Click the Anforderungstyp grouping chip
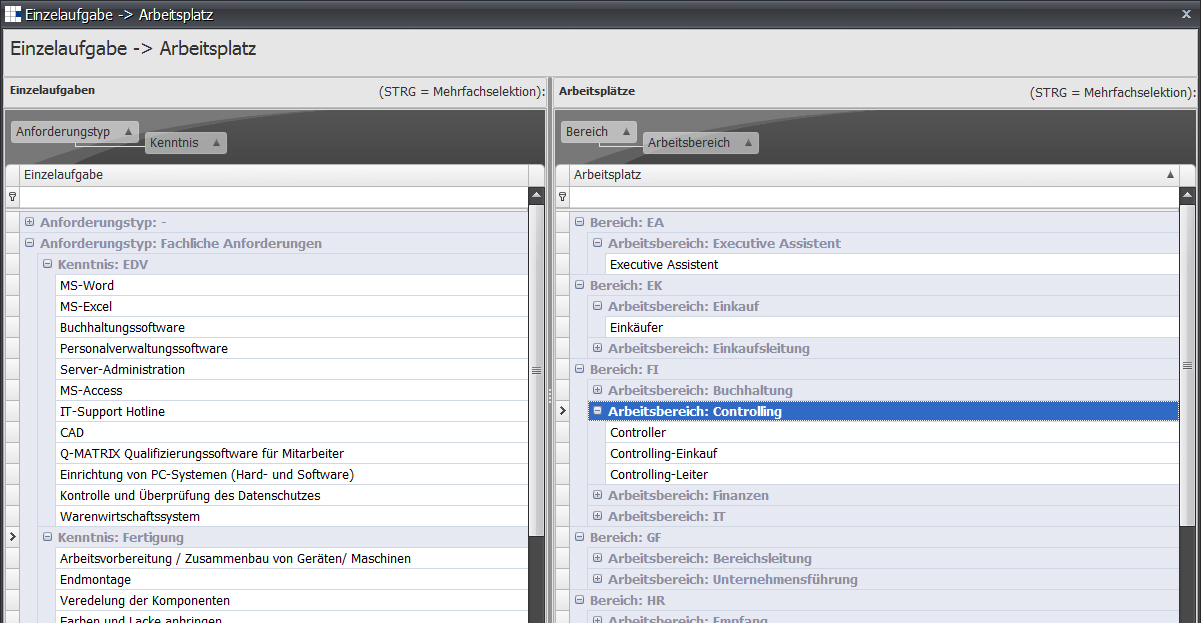Screen dimensions: 1201x623 point(74,132)
